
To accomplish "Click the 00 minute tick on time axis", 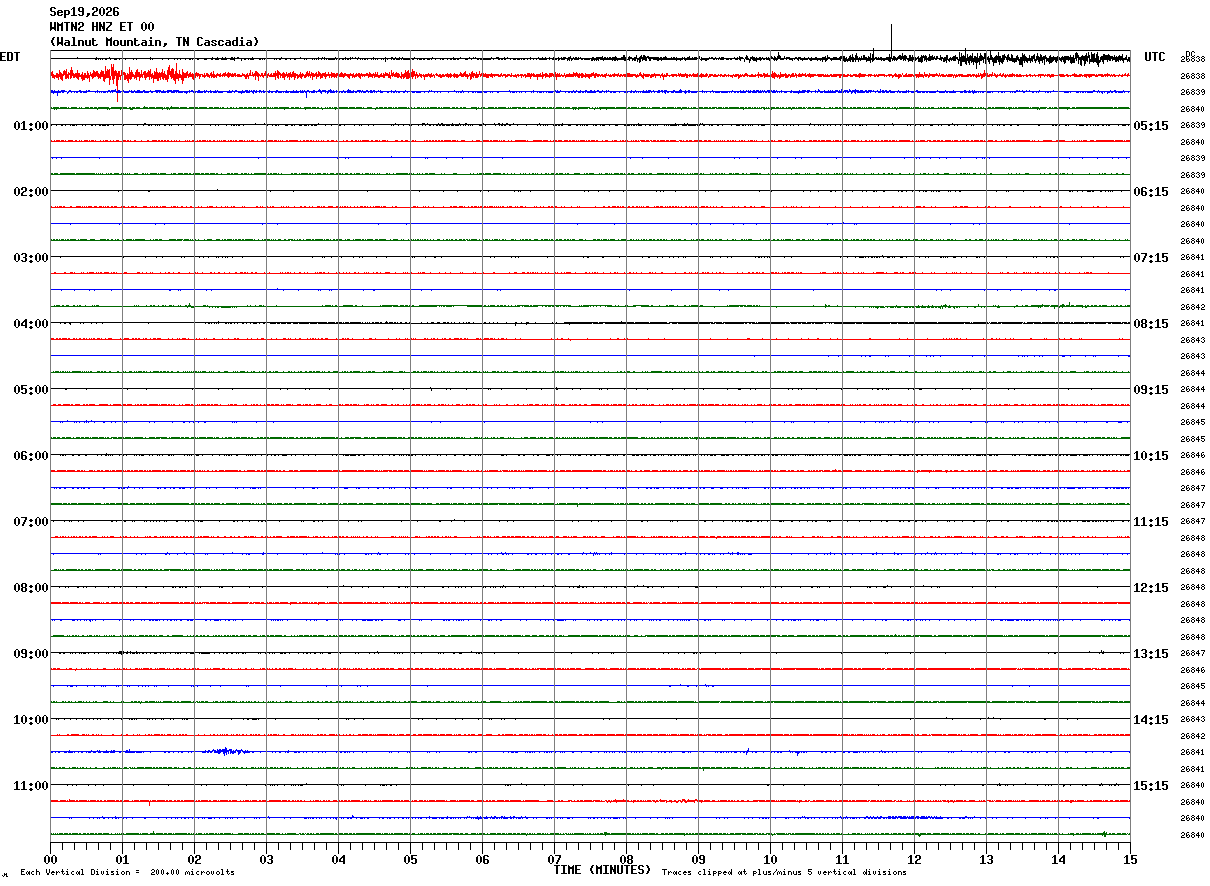I will [x=51, y=859].
